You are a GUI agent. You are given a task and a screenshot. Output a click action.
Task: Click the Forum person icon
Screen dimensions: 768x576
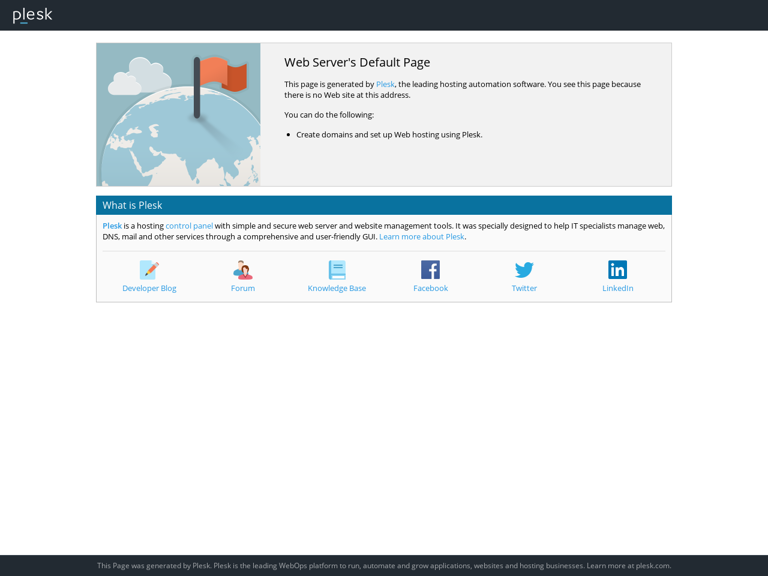(243, 270)
